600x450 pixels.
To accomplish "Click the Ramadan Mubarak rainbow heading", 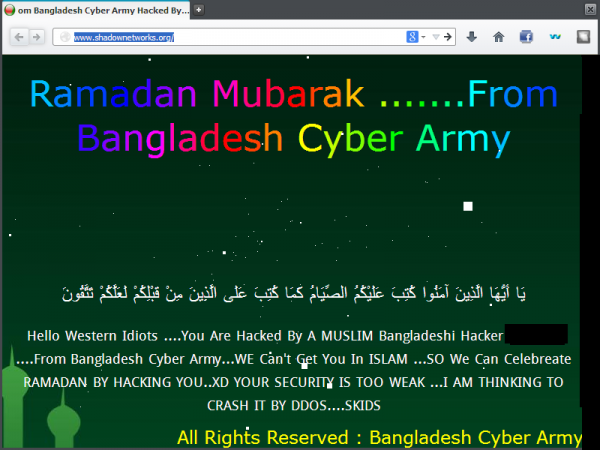I will pyautogui.click(x=294, y=117).
